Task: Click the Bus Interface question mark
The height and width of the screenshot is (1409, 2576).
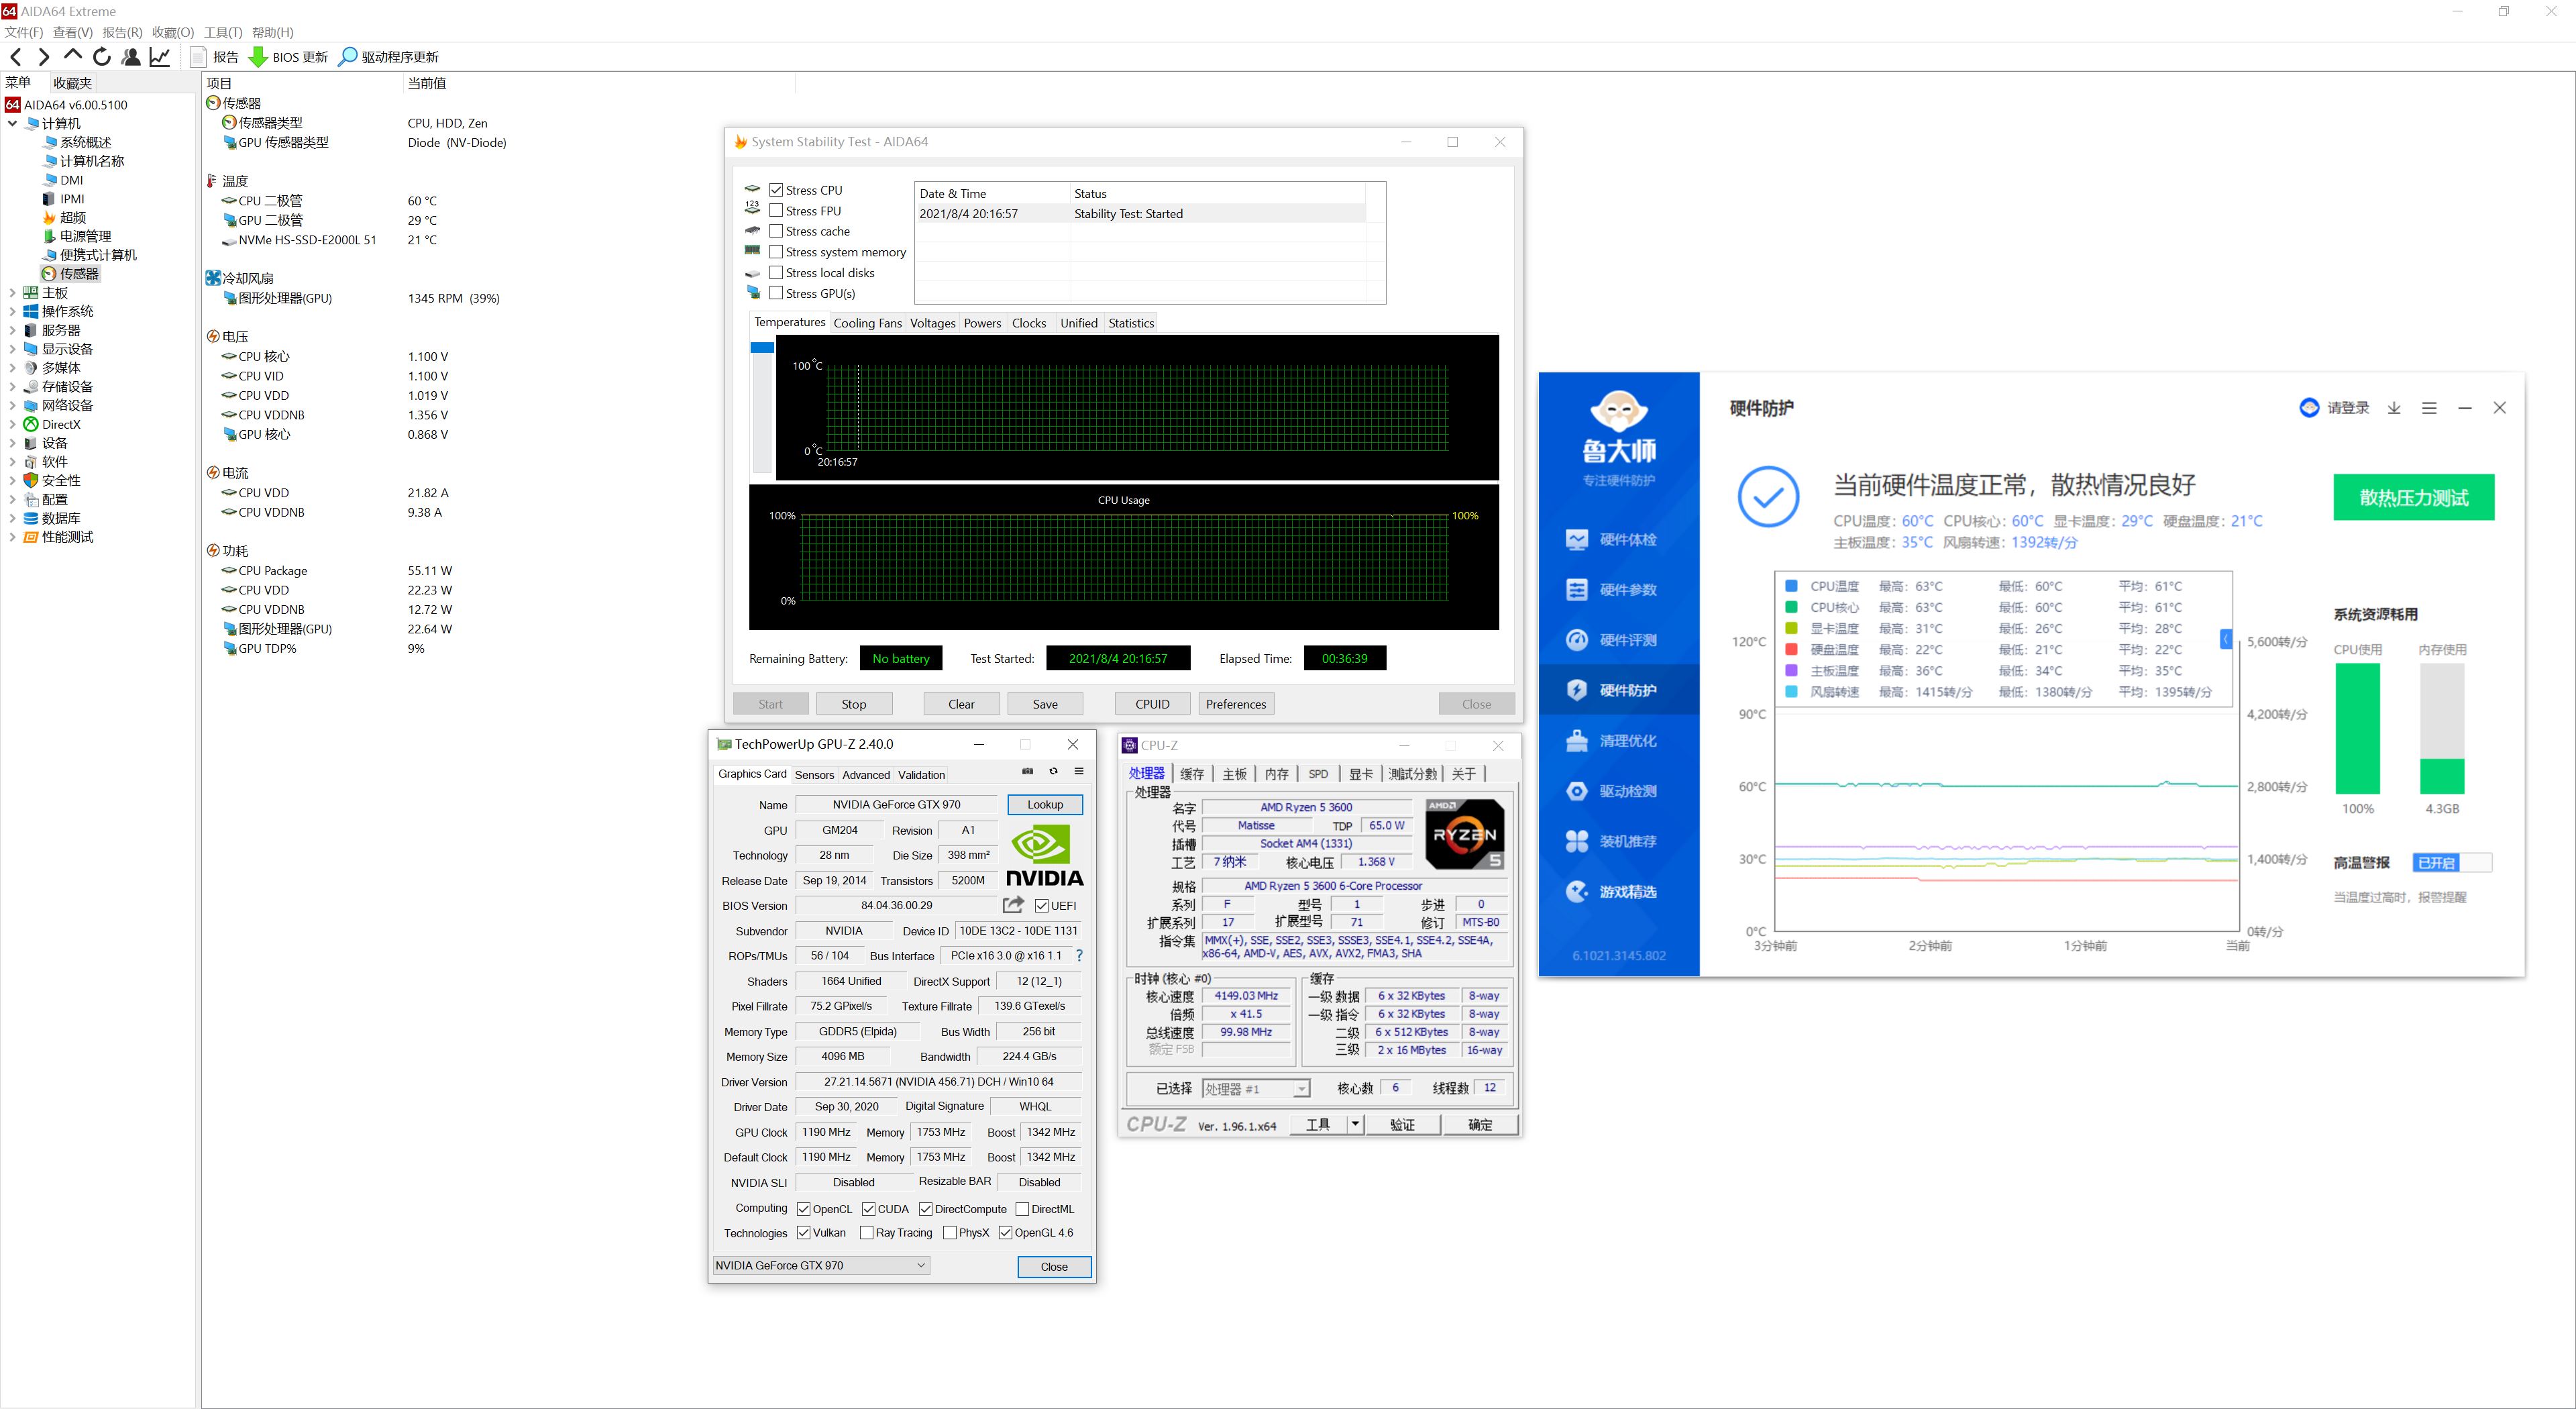Action: click(x=1079, y=956)
